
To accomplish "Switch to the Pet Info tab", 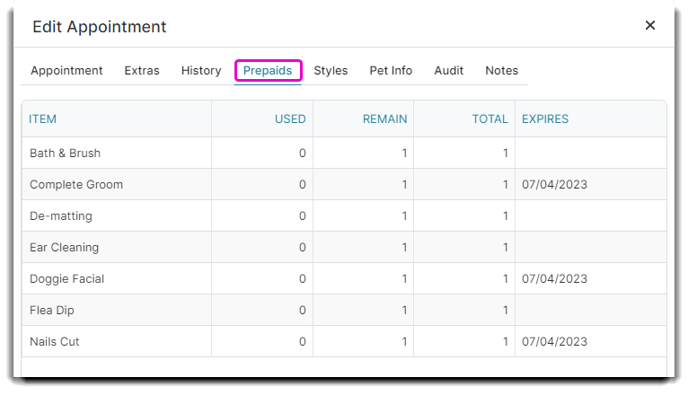I will tap(391, 71).
